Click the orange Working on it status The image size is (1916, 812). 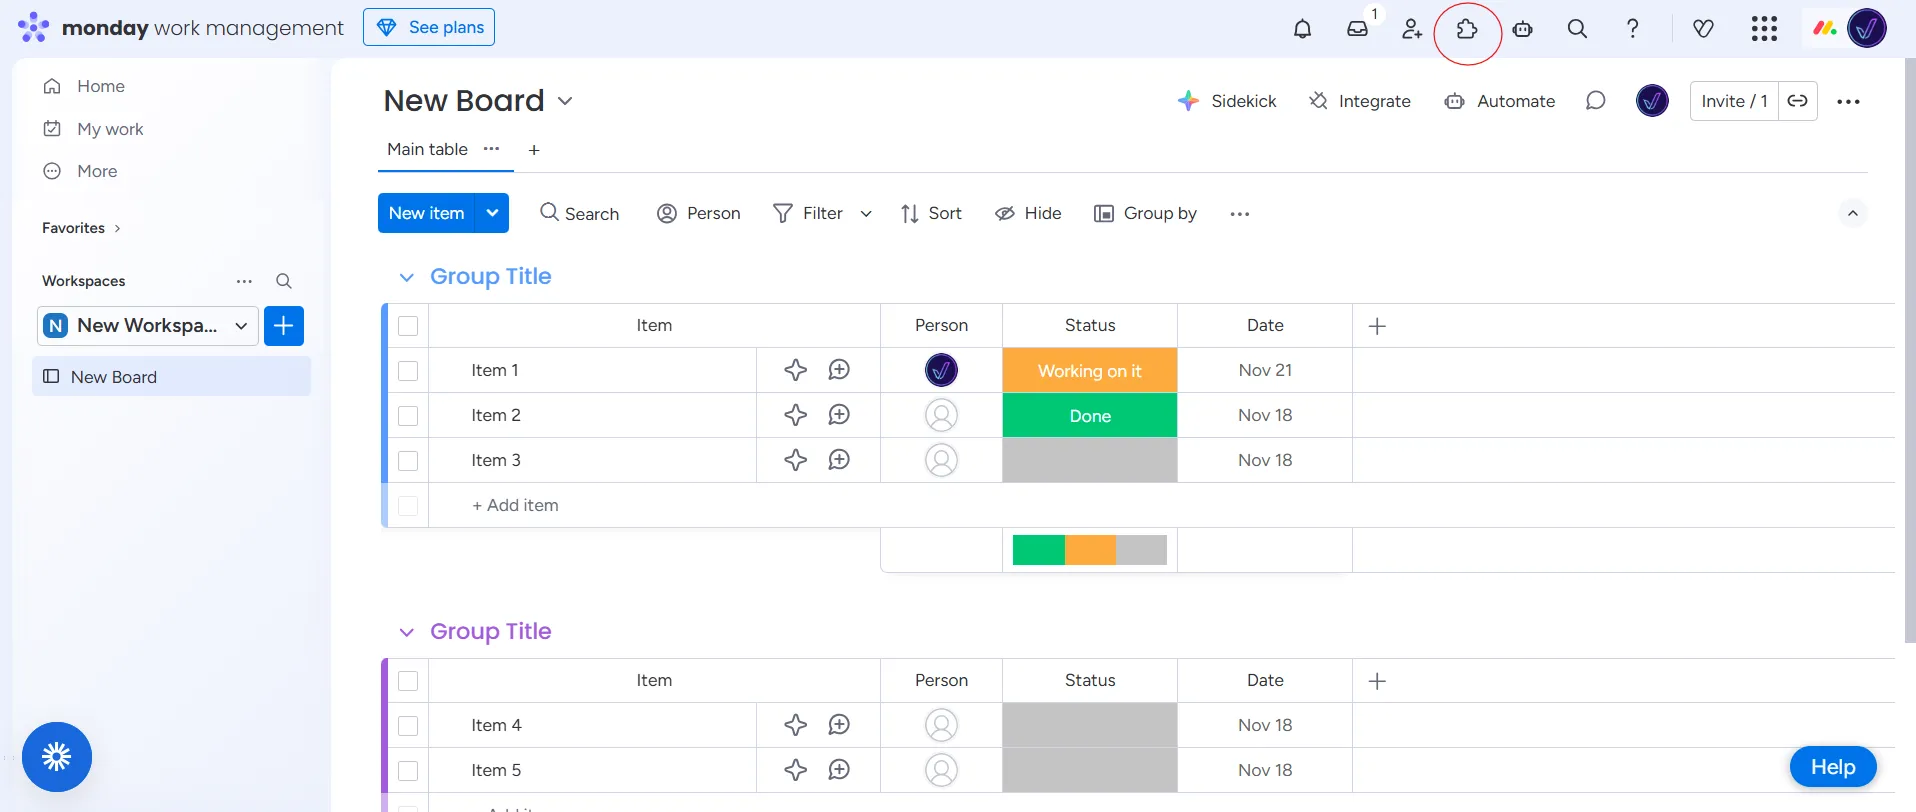point(1089,371)
